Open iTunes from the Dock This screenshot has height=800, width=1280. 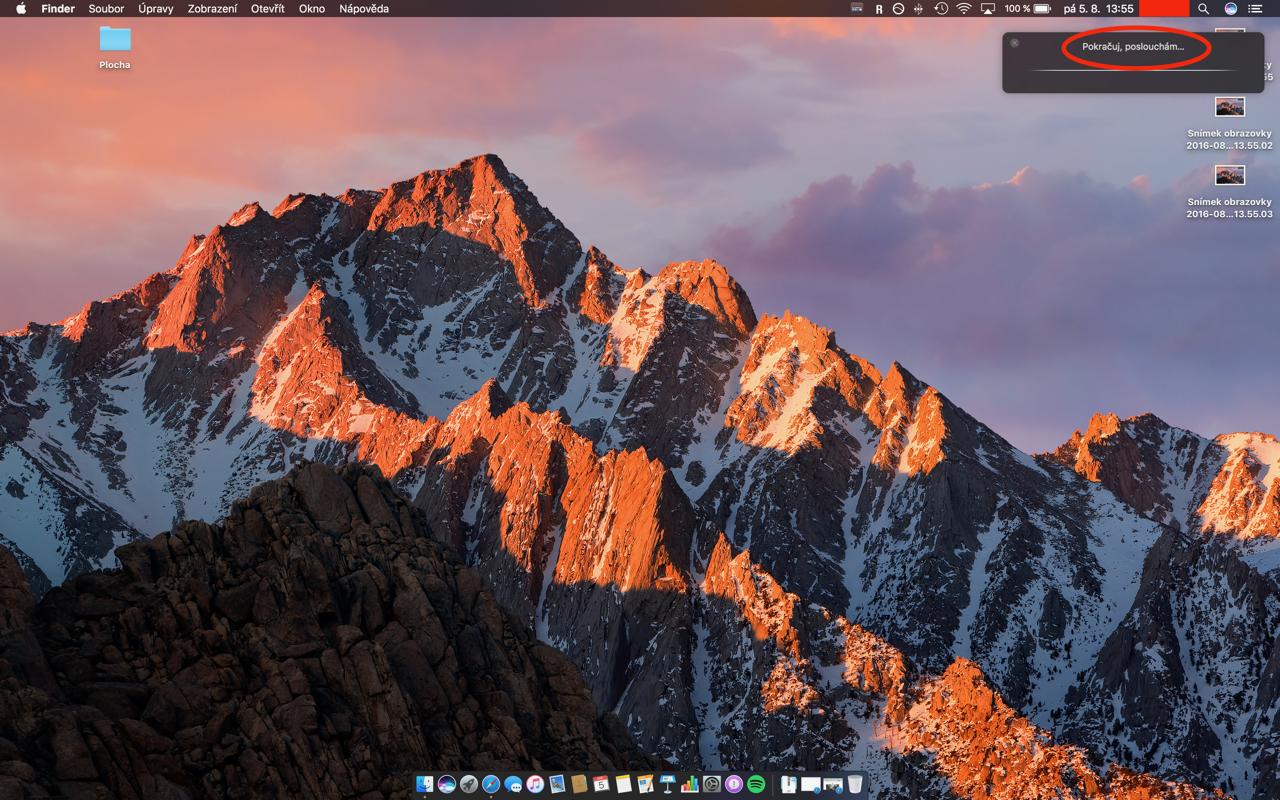point(535,785)
